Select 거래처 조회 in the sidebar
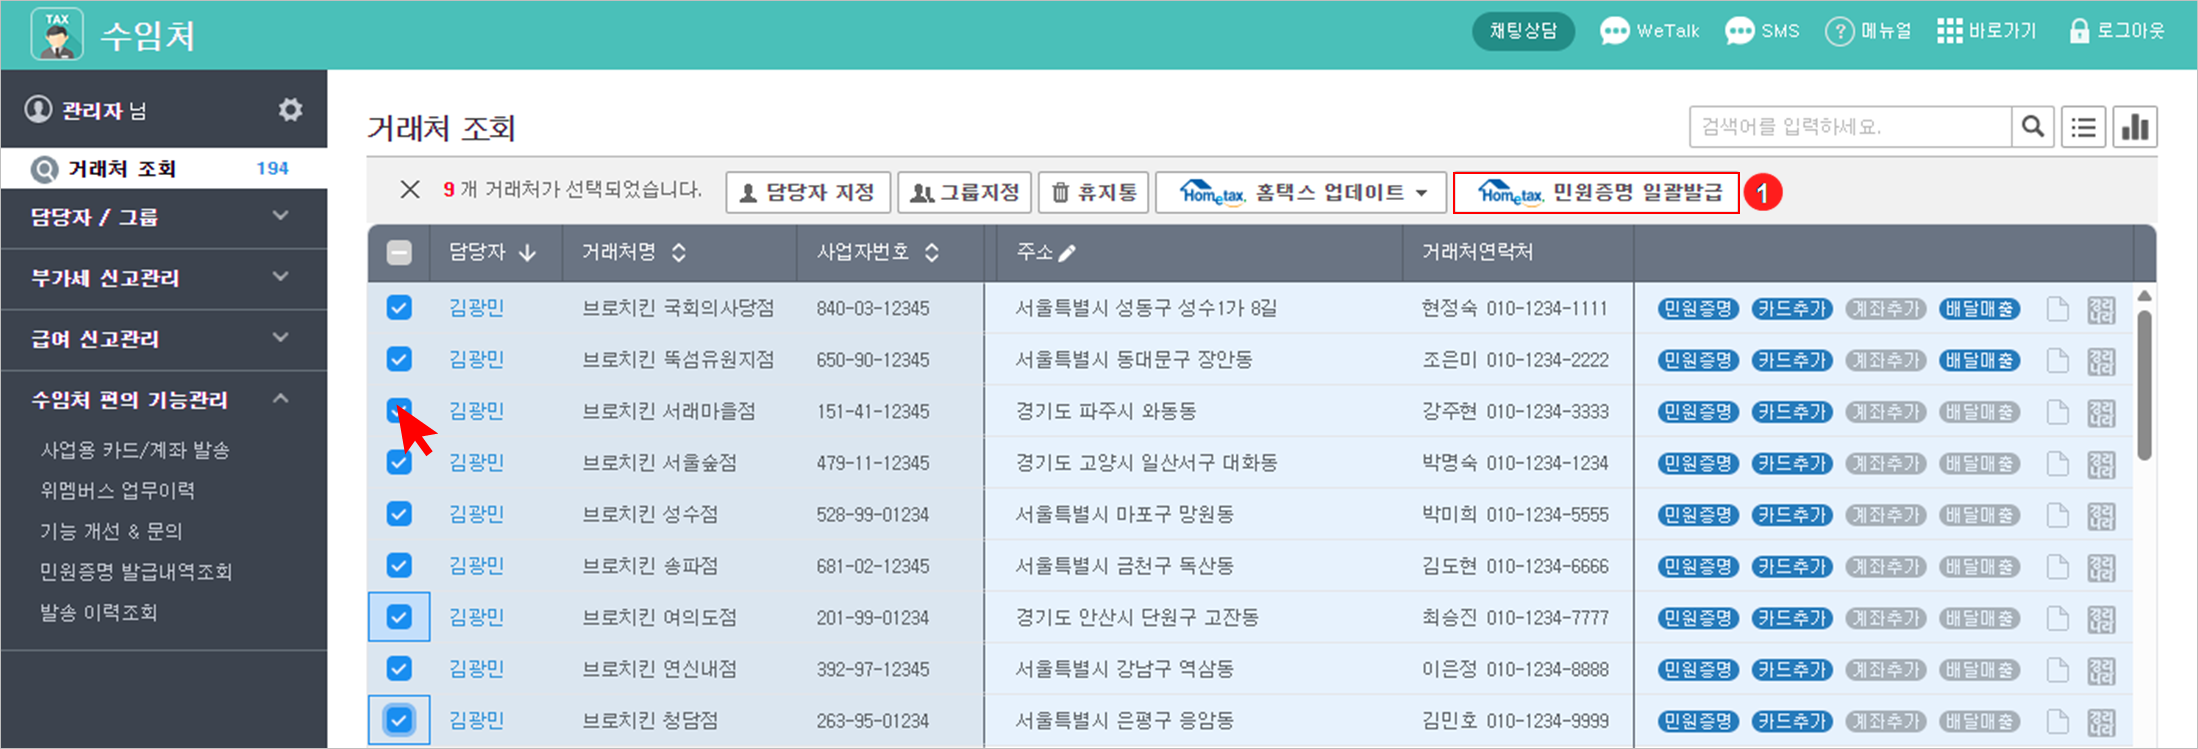This screenshot has width=2198, height=749. (x=164, y=168)
